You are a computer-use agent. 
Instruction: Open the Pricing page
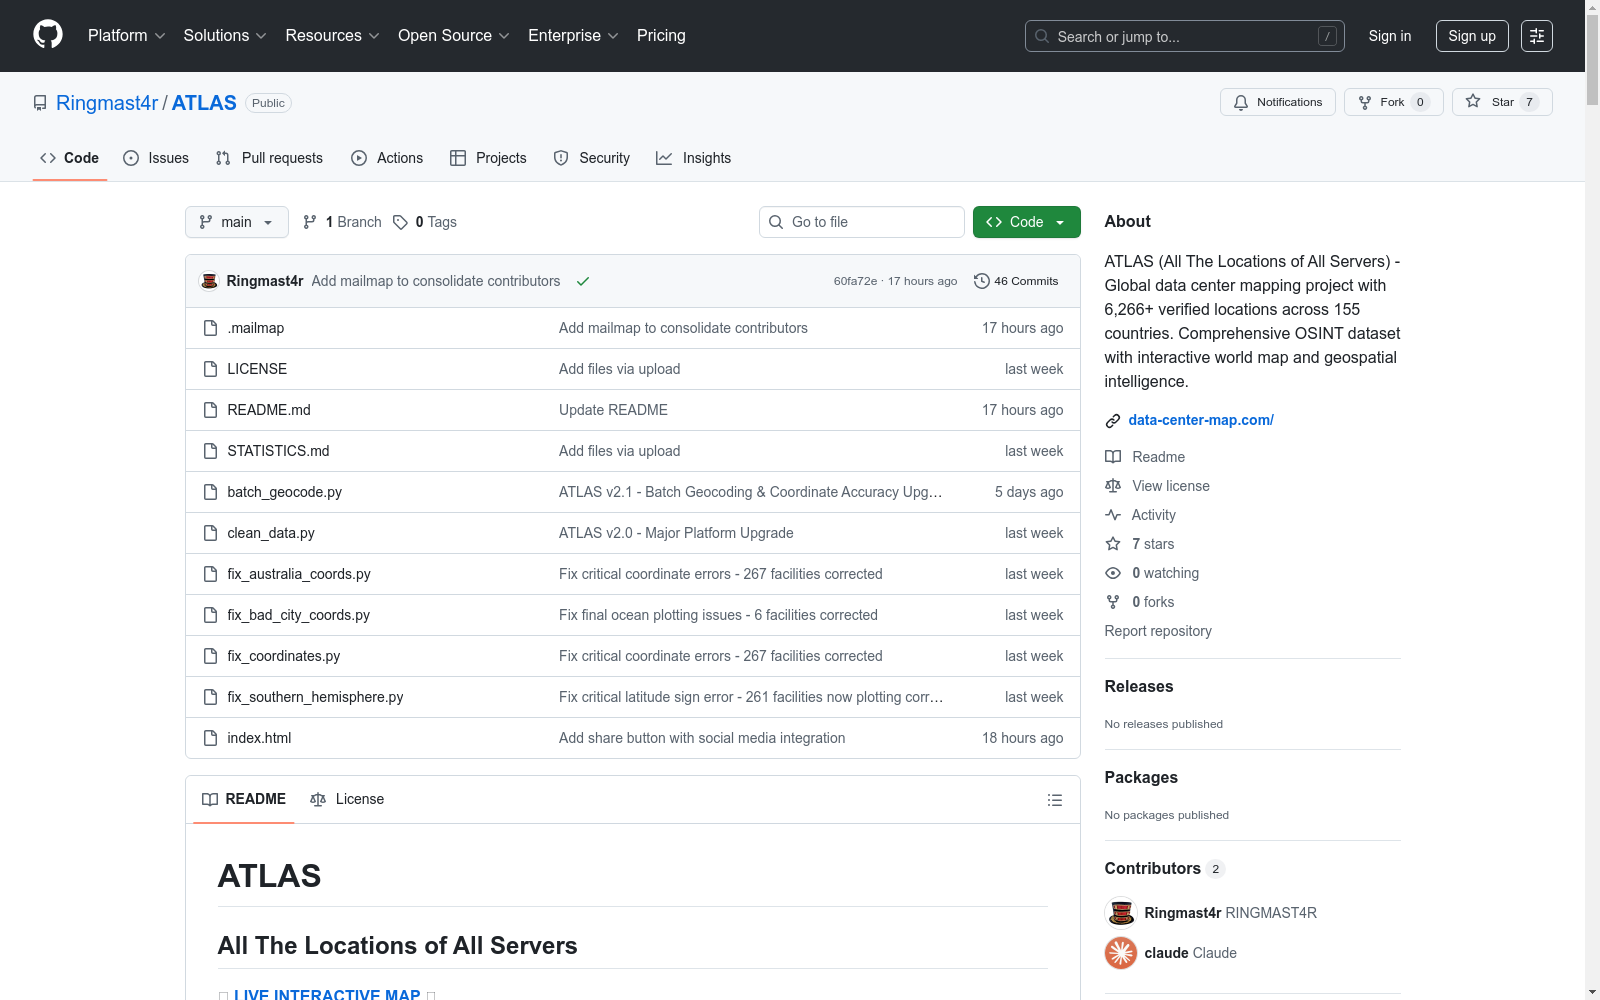coord(661,36)
